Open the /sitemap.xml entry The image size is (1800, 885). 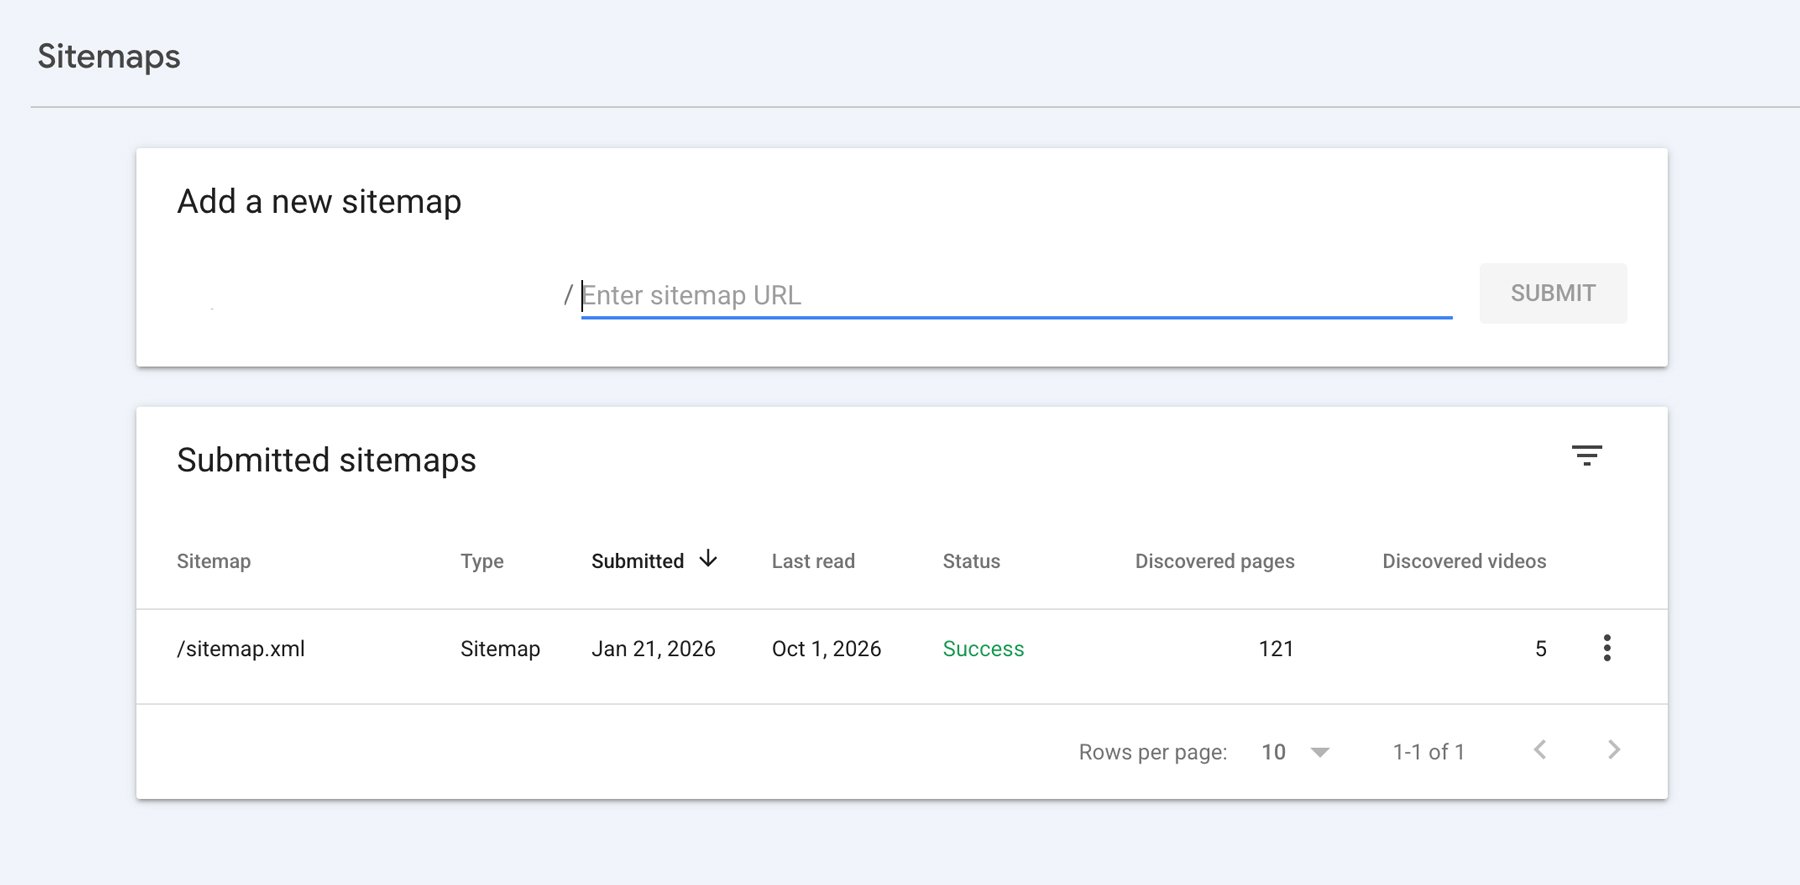click(241, 649)
